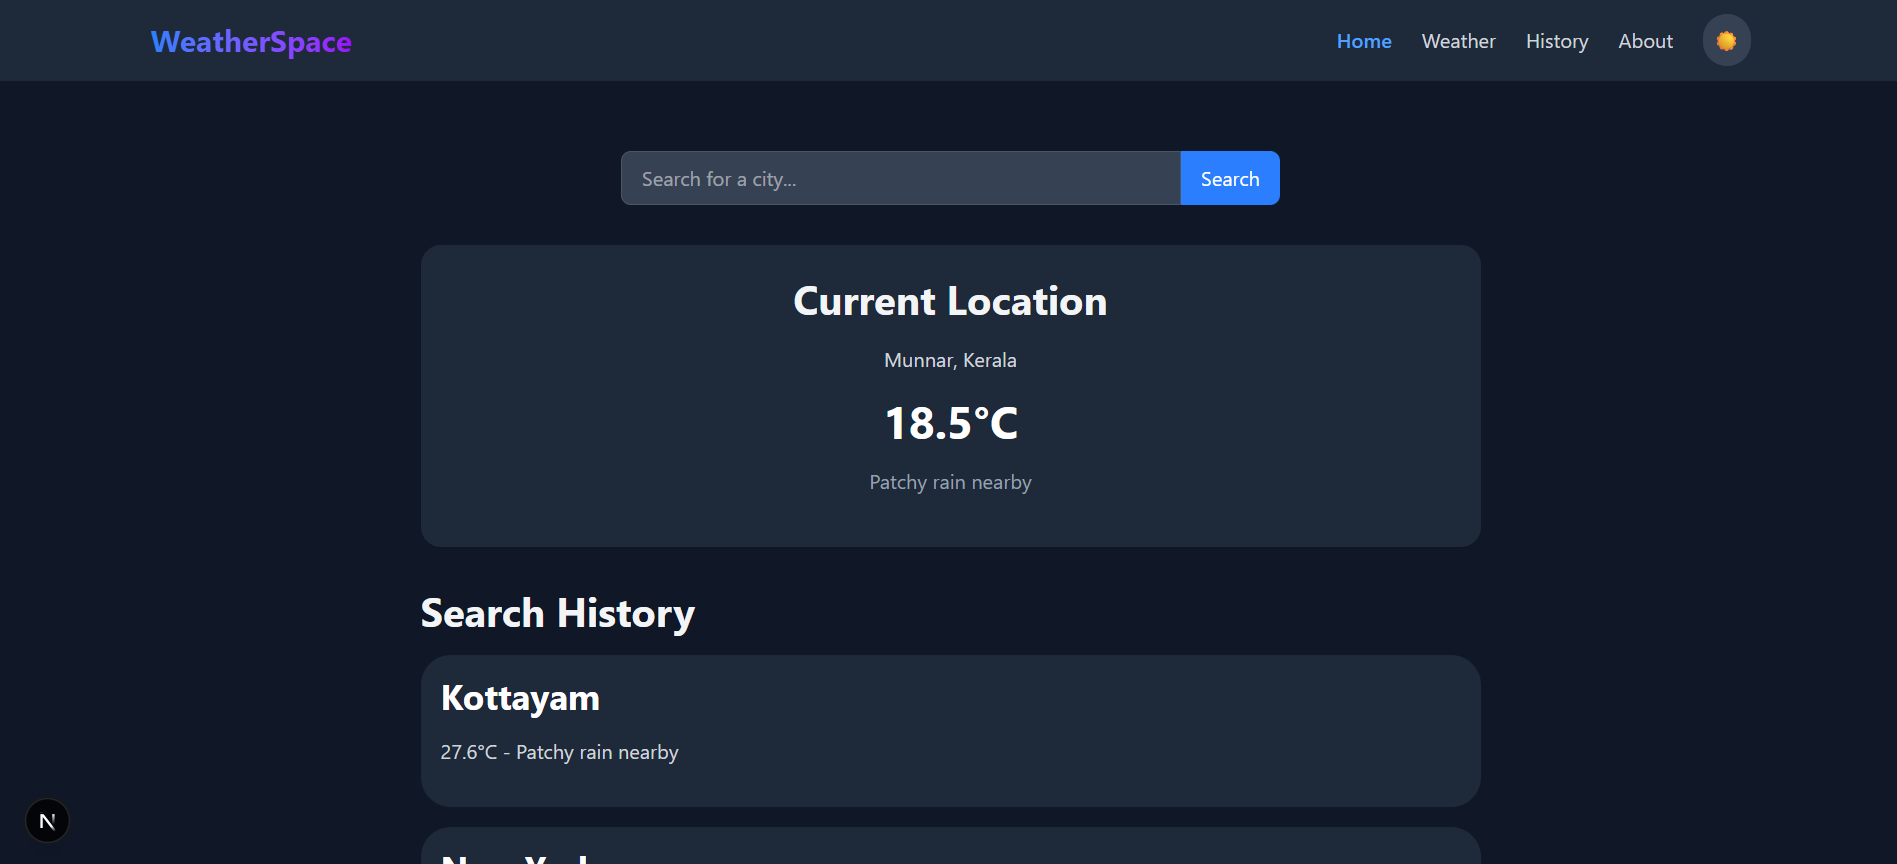Click empty navbar area beside WeatherSpace

800,41
